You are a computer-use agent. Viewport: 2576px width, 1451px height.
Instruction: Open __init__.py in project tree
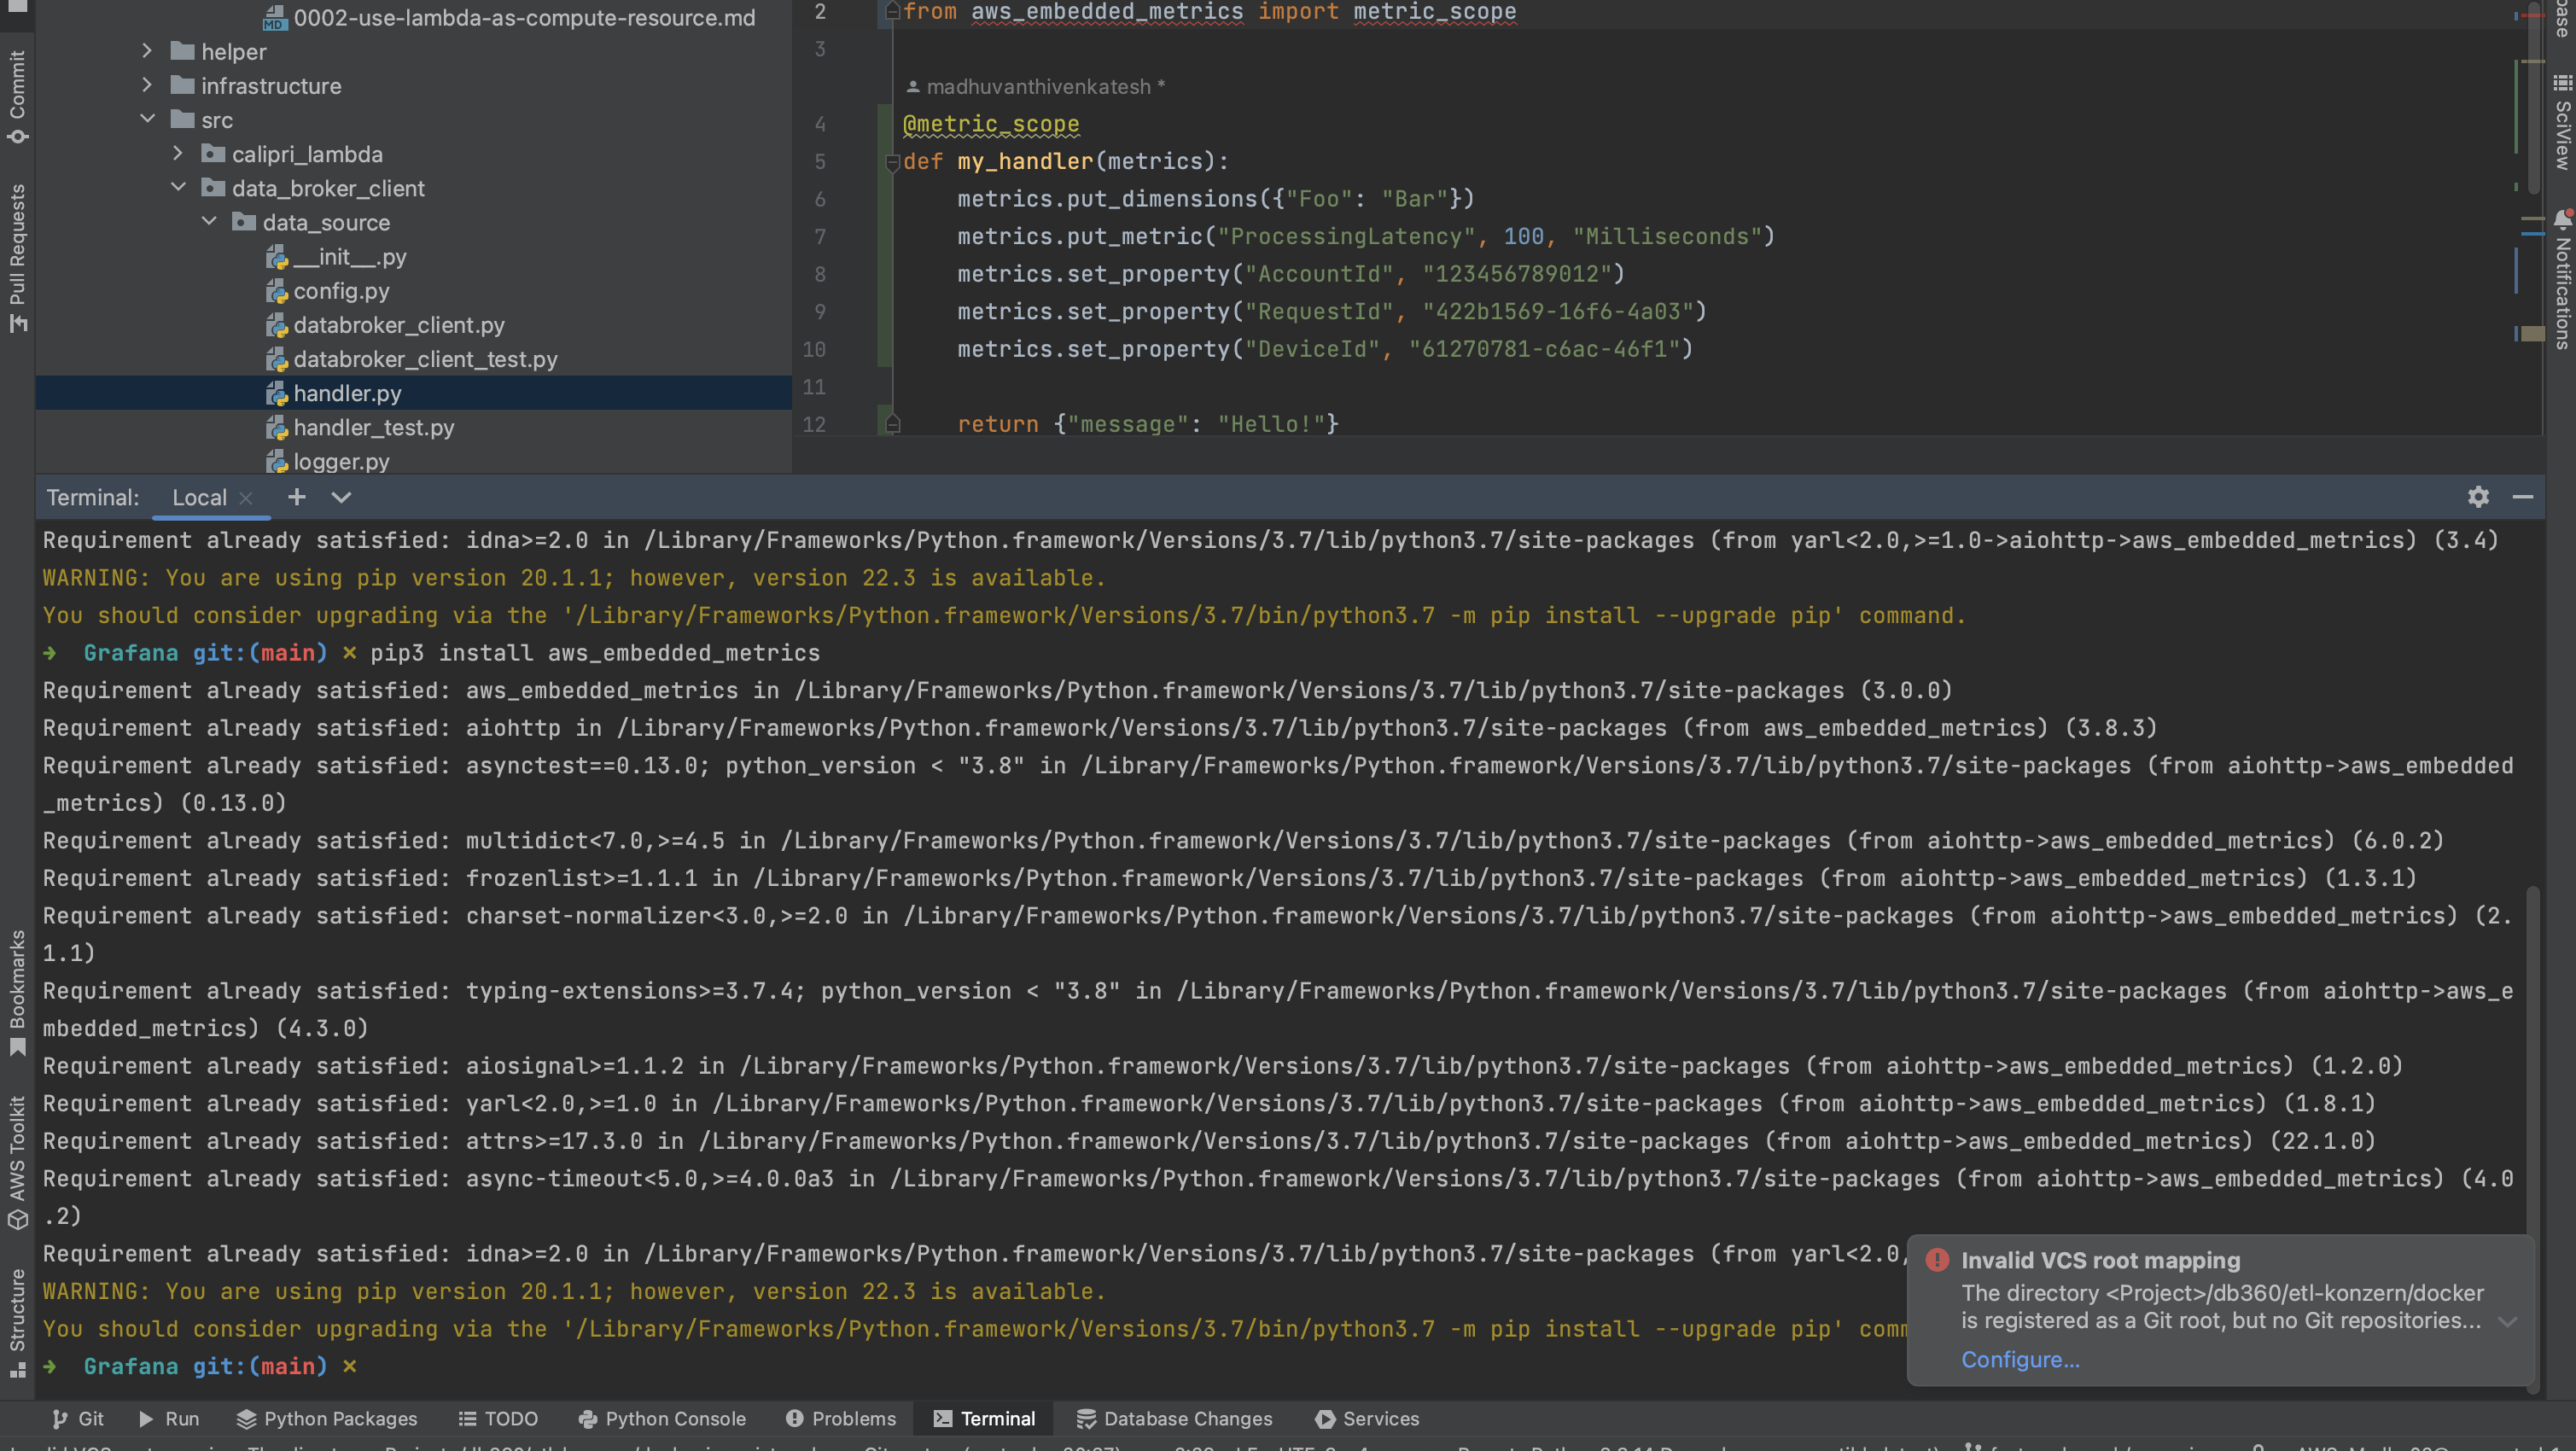[349, 257]
